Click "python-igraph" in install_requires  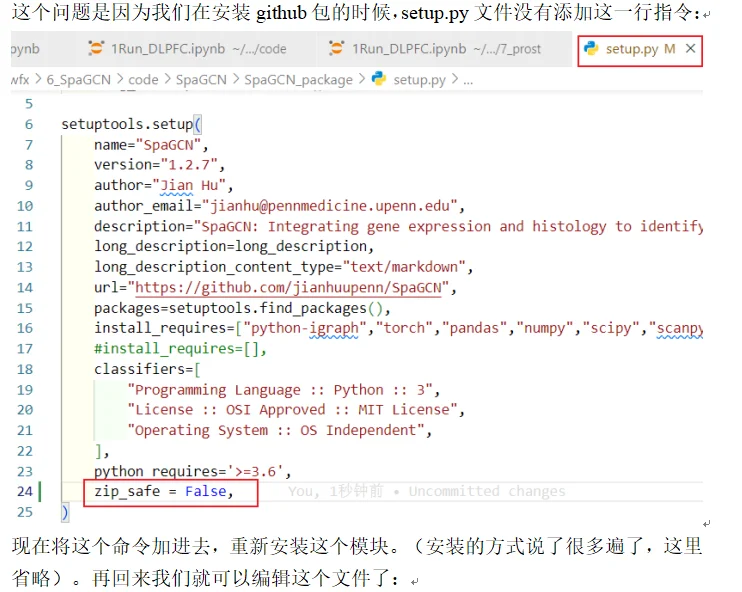305,328
